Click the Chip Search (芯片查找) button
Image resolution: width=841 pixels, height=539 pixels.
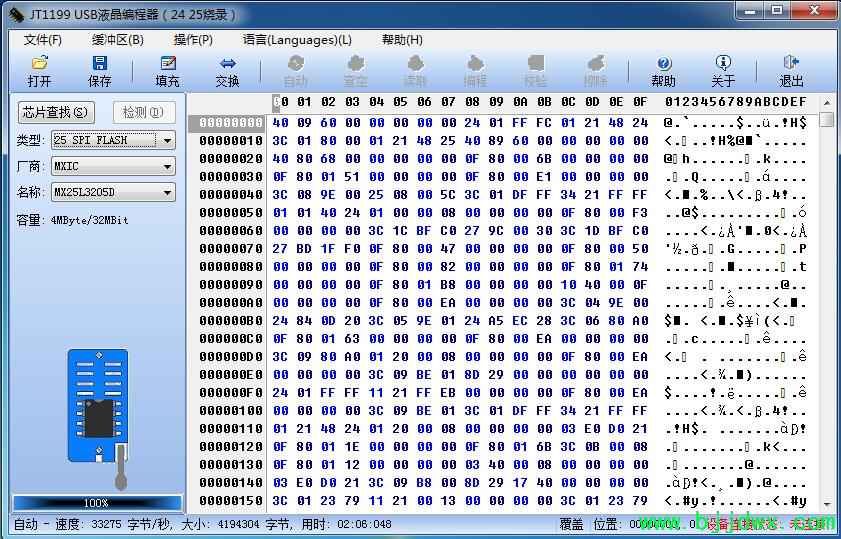[57, 112]
